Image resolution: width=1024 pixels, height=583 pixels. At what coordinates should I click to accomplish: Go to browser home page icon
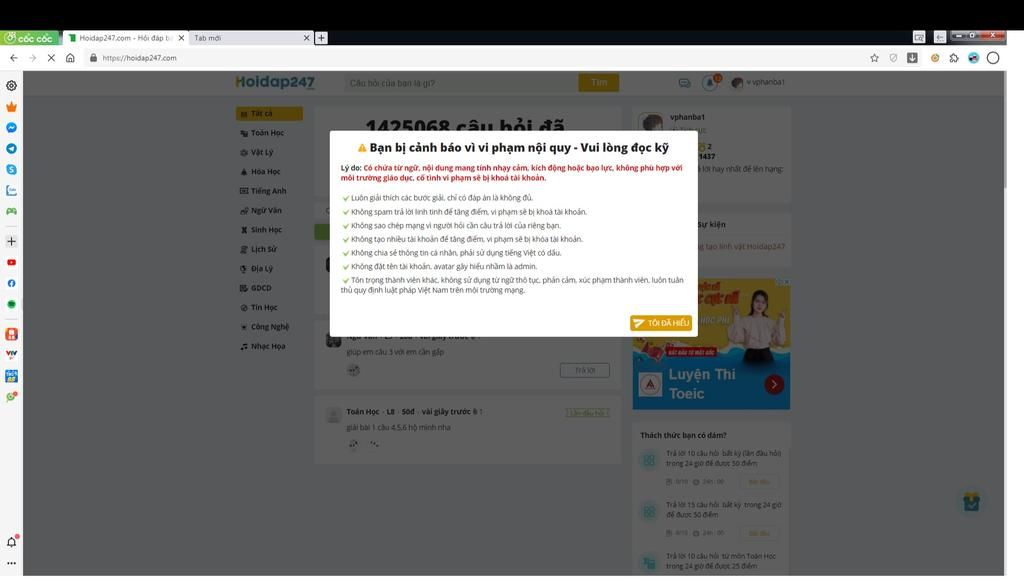pyautogui.click(x=70, y=57)
